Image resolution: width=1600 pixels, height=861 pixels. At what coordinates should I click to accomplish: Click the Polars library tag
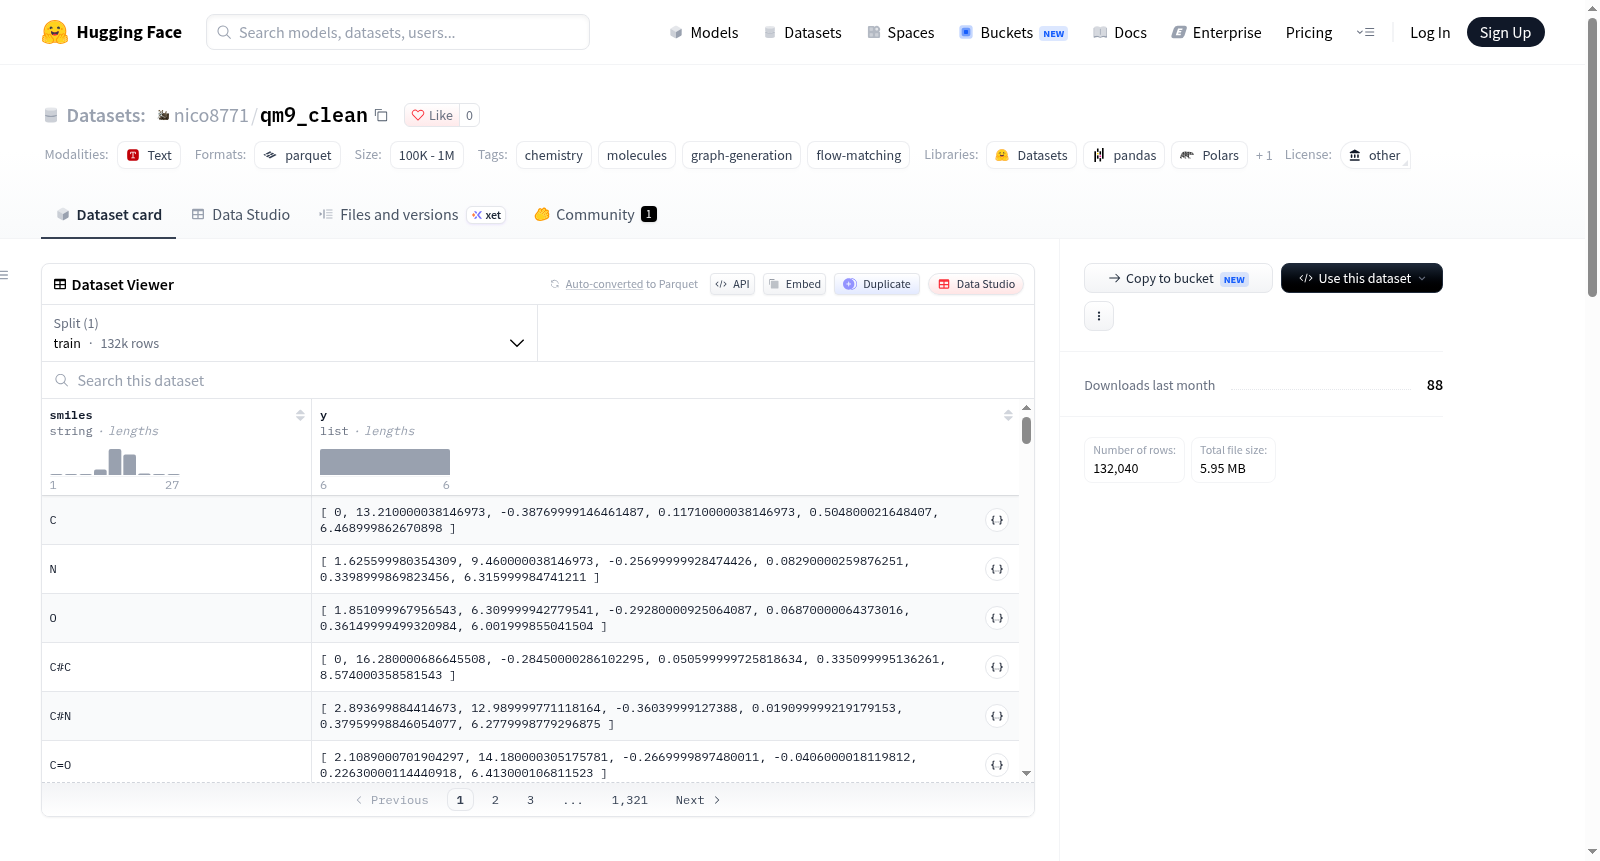(x=1209, y=155)
